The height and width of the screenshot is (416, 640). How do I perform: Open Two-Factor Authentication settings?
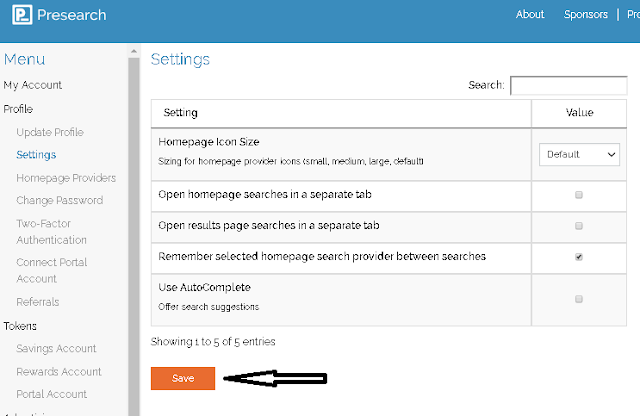pyautogui.click(x=52, y=232)
